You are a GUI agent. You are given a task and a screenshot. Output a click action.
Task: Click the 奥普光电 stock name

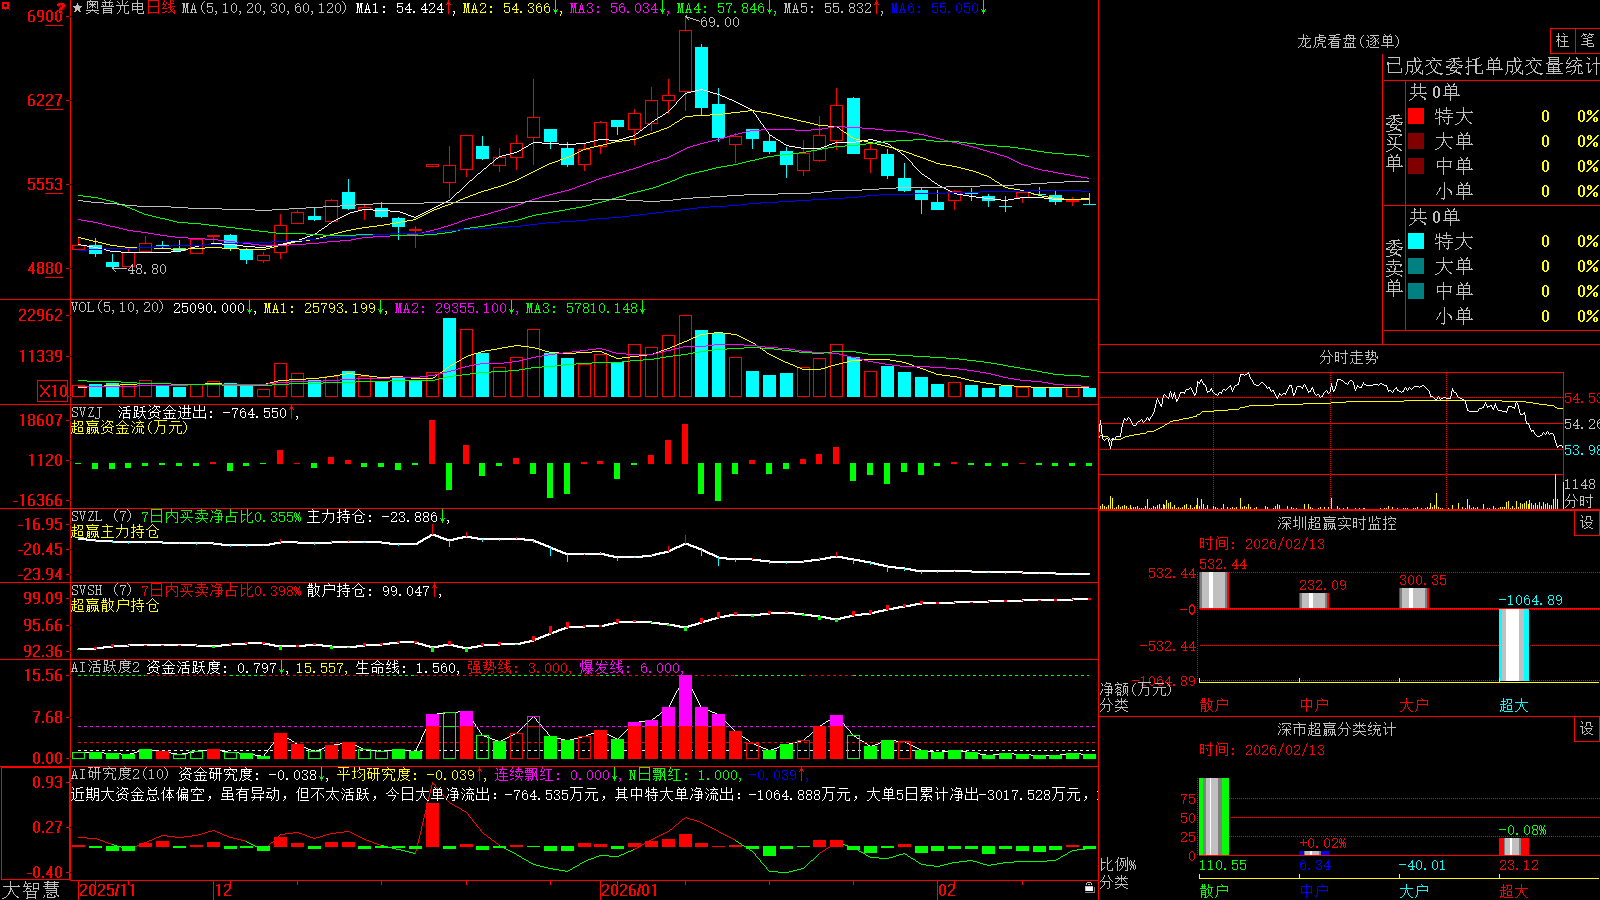click(115, 8)
